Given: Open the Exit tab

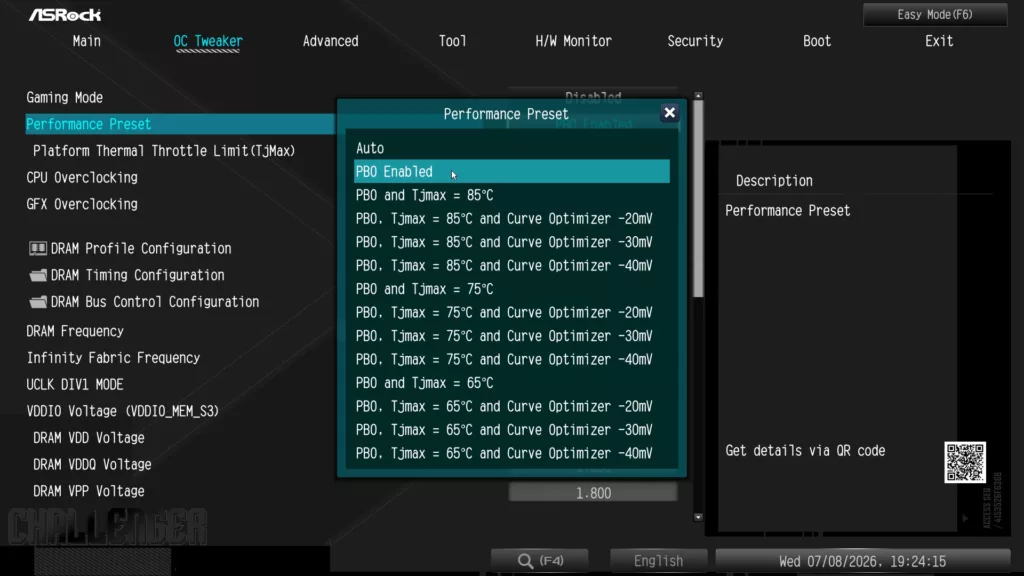Looking at the screenshot, I should click(x=939, y=41).
